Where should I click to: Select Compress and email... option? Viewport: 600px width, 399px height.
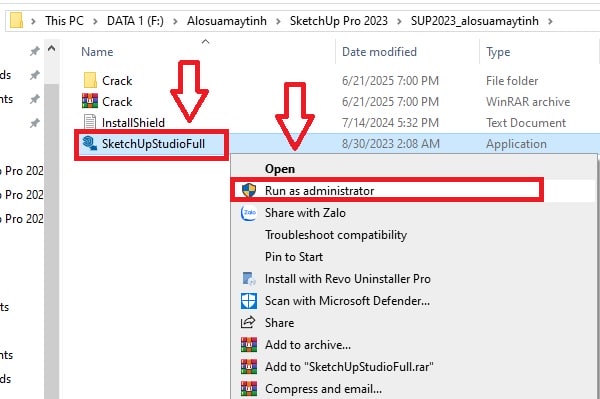[x=323, y=389]
